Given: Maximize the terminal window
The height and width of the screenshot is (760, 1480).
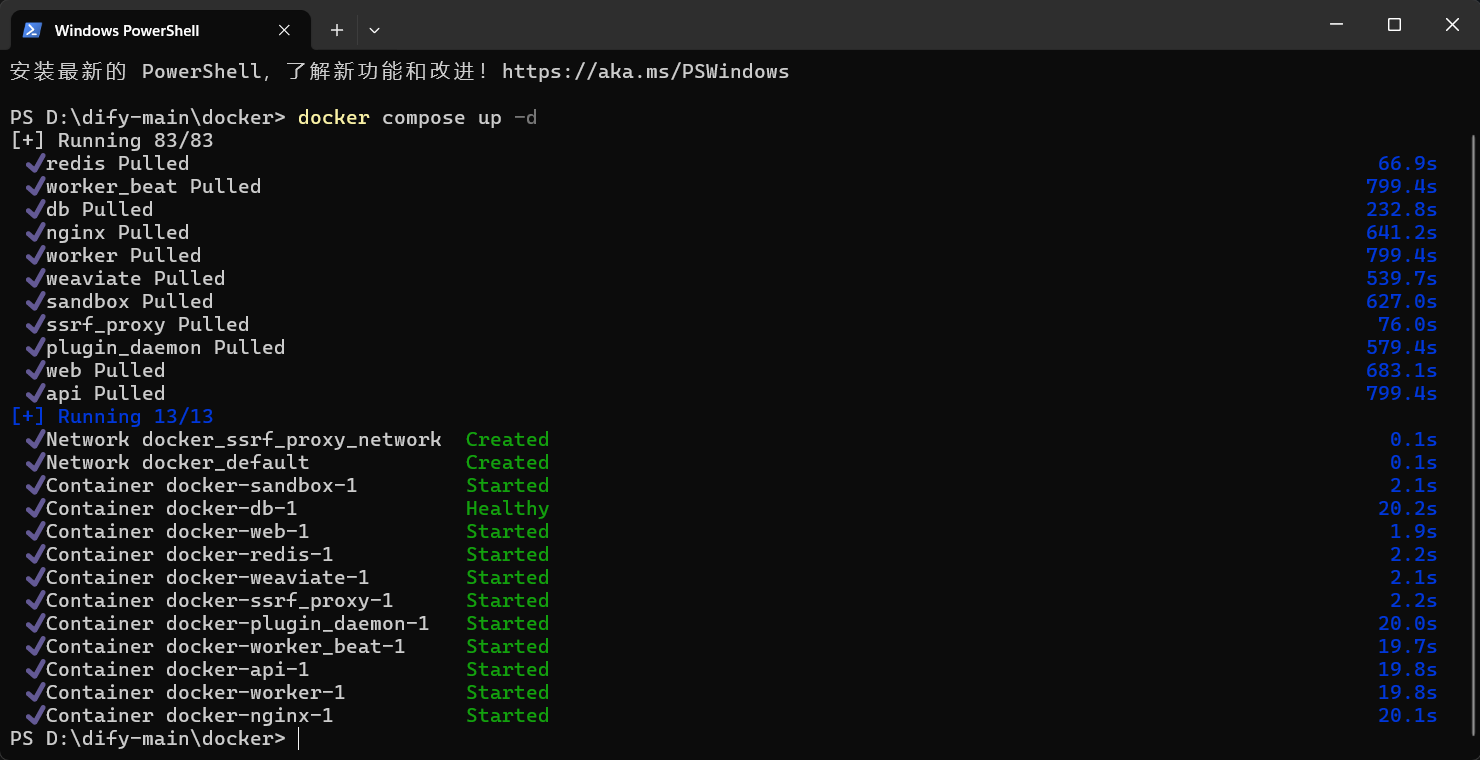Looking at the screenshot, I should [1394, 25].
